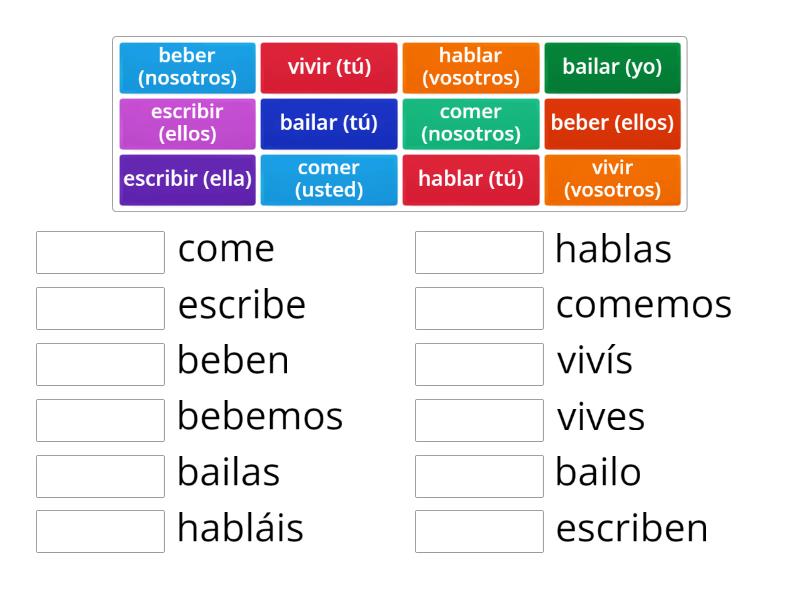Pick the 'bailar (yo)' green tile
The image size is (800, 600).
point(612,67)
